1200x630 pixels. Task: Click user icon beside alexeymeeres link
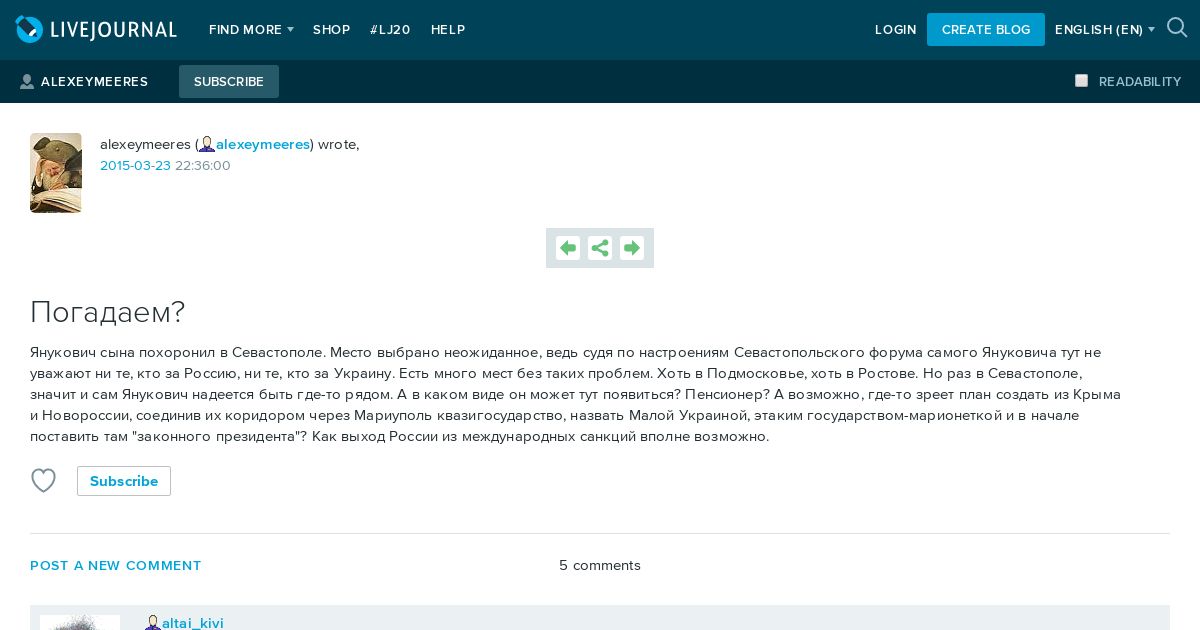coord(207,145)
